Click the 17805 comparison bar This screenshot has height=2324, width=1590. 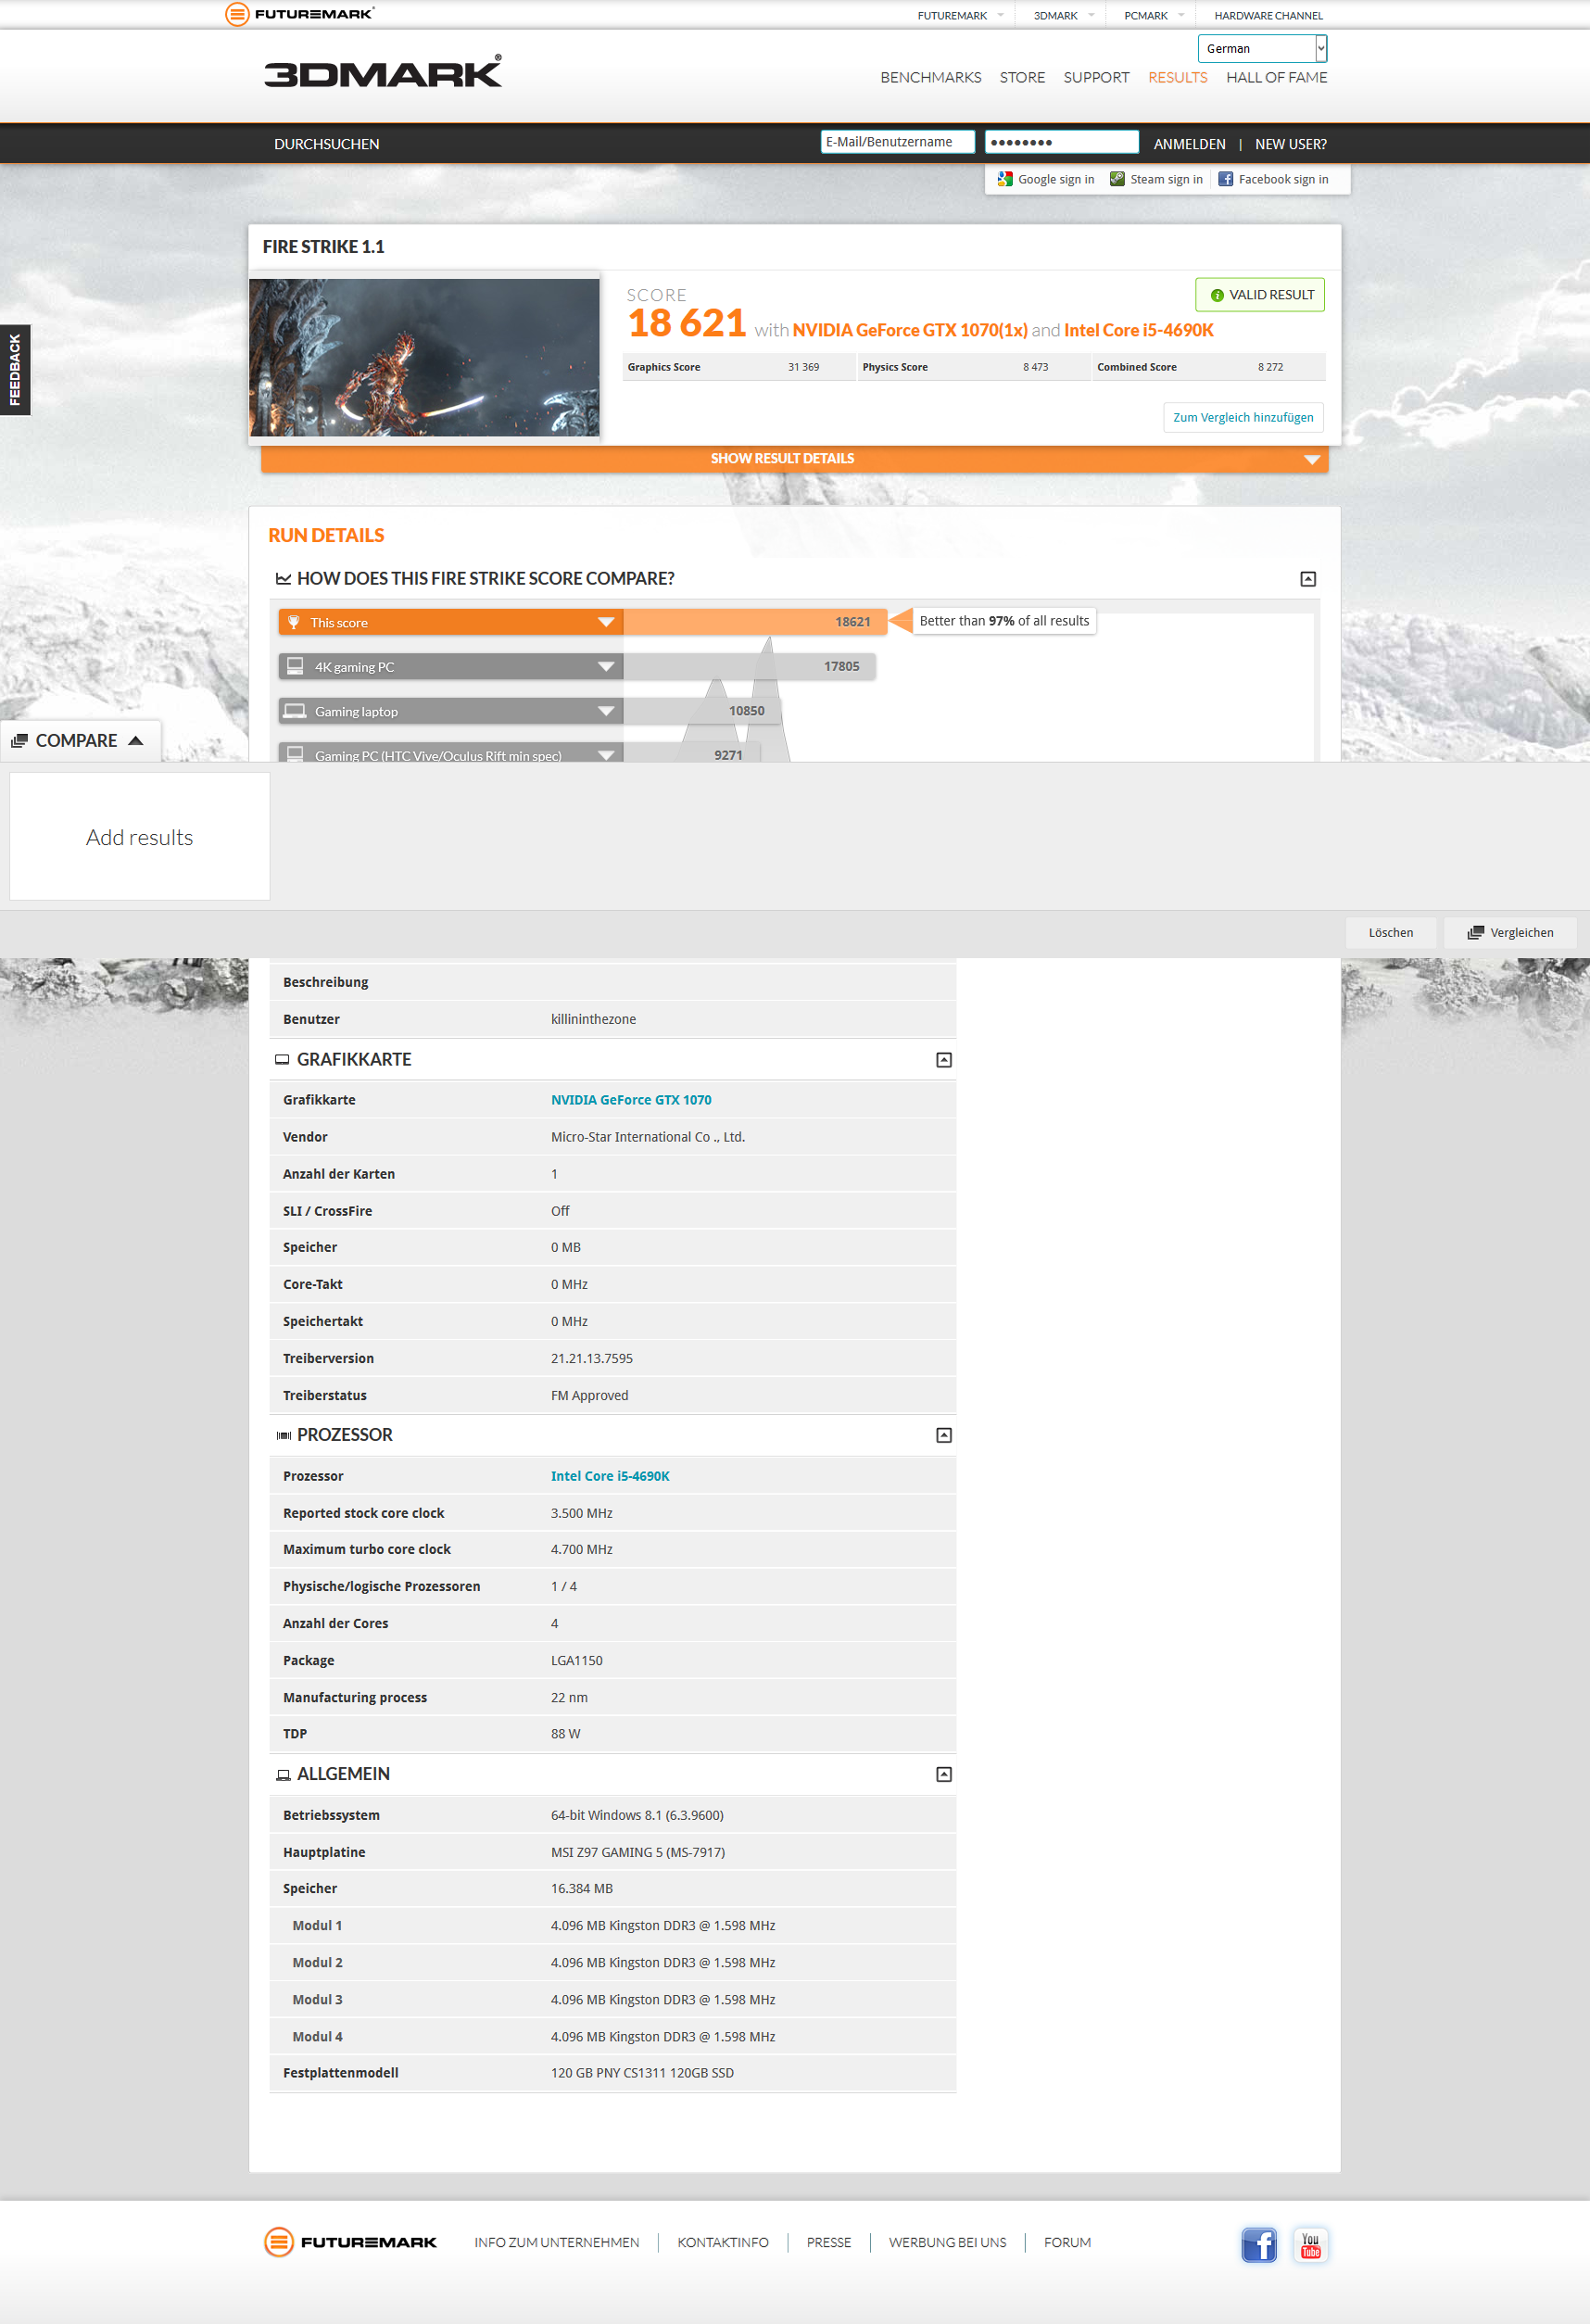tap(749, 667)
